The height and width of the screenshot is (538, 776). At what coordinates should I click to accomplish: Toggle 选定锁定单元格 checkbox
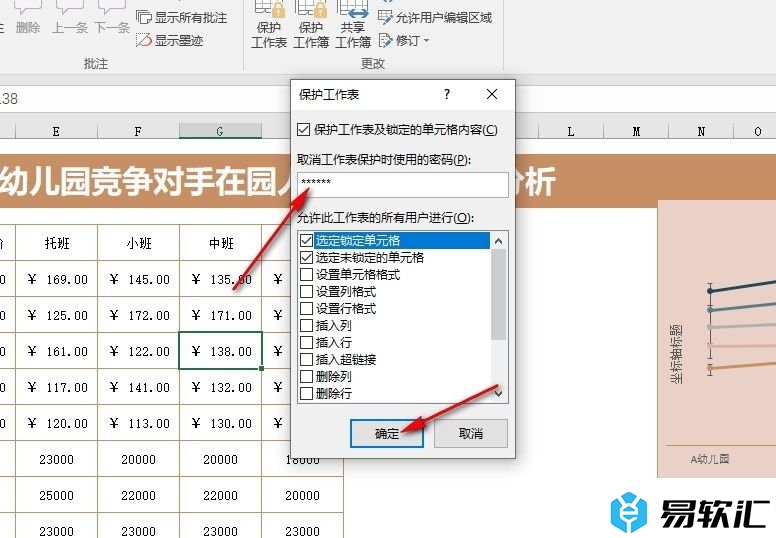click(x=306, y=241)
